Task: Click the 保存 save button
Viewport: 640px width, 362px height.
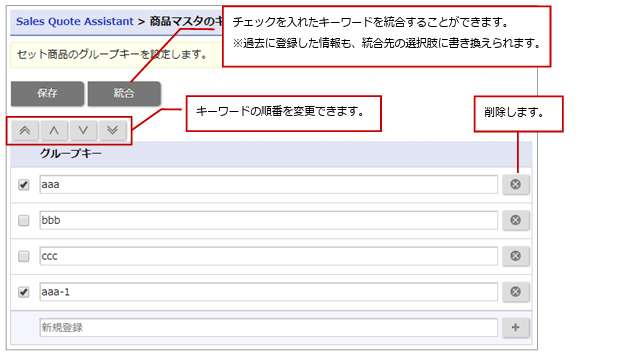Action: (x=47, y=93)
